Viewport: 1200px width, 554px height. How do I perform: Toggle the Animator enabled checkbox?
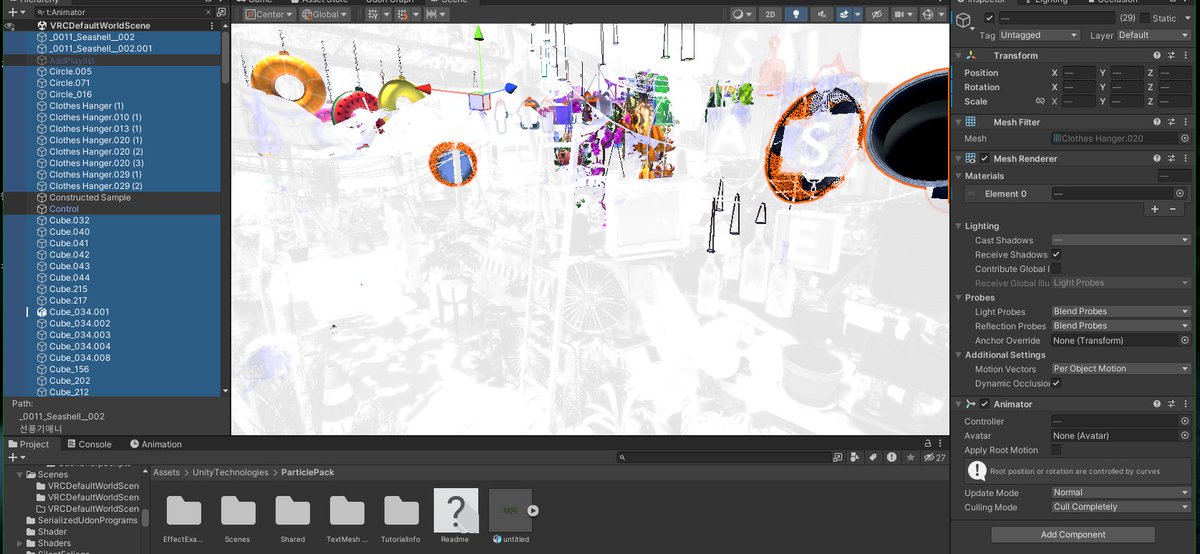(x=985, y=404)
